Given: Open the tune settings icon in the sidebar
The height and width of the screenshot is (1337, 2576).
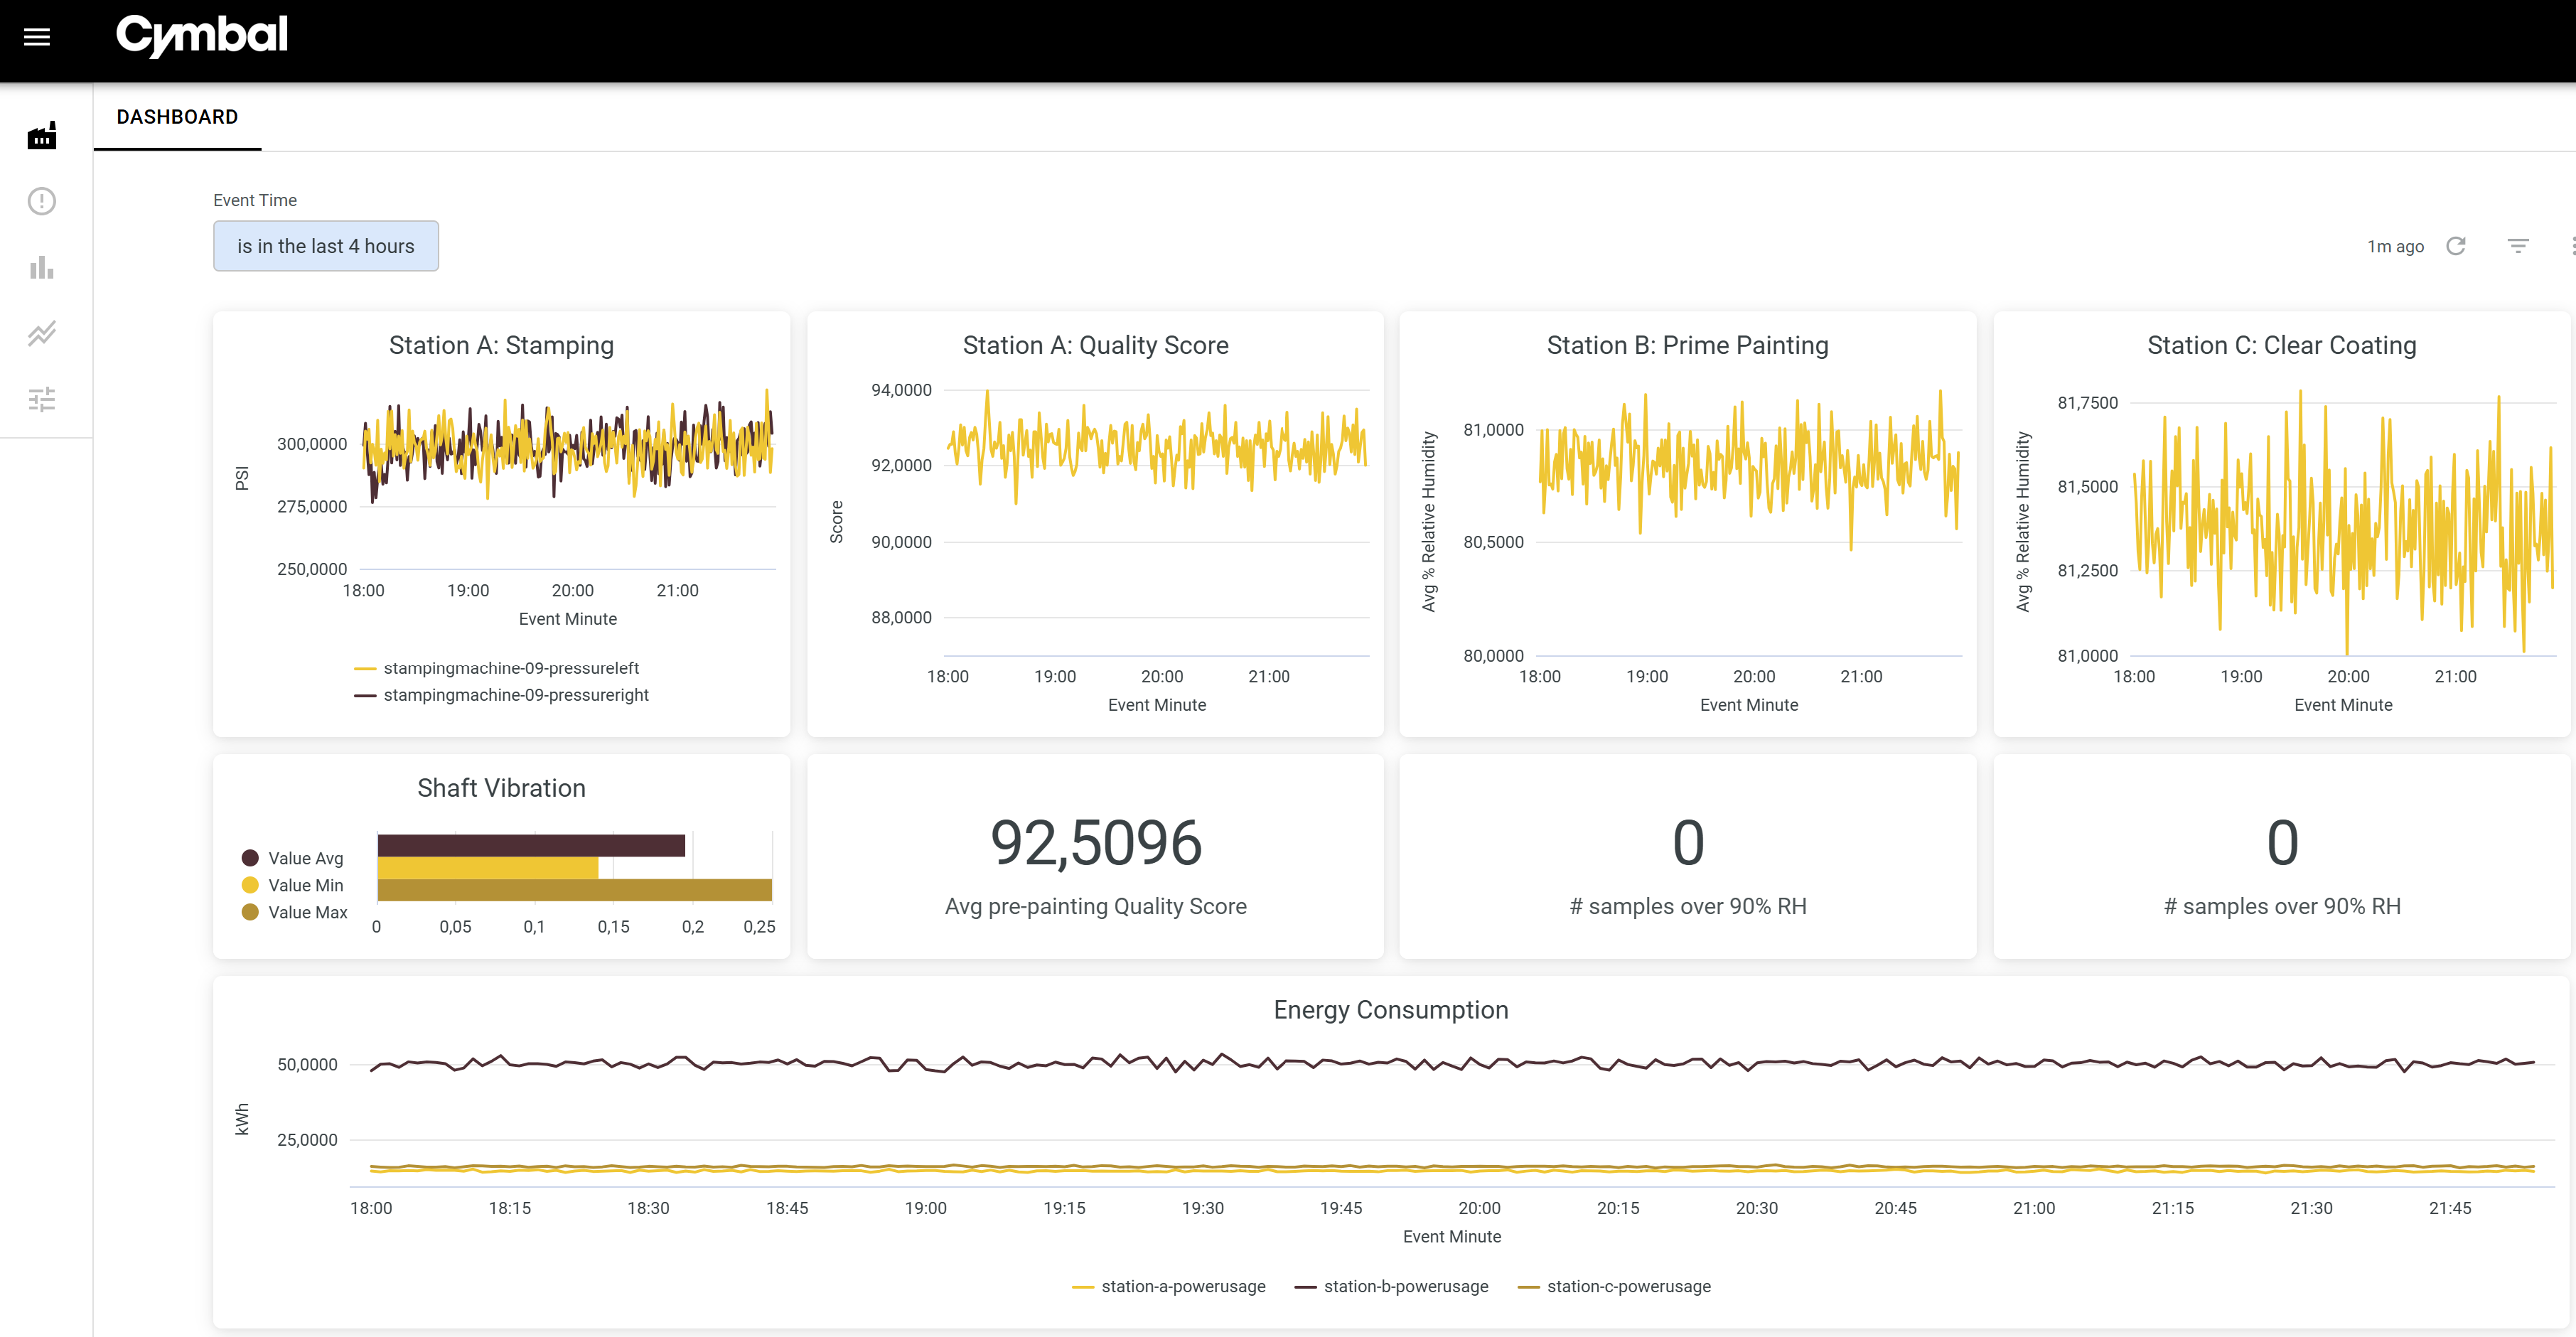Looking at the screenshot, I should pos(41,399).
